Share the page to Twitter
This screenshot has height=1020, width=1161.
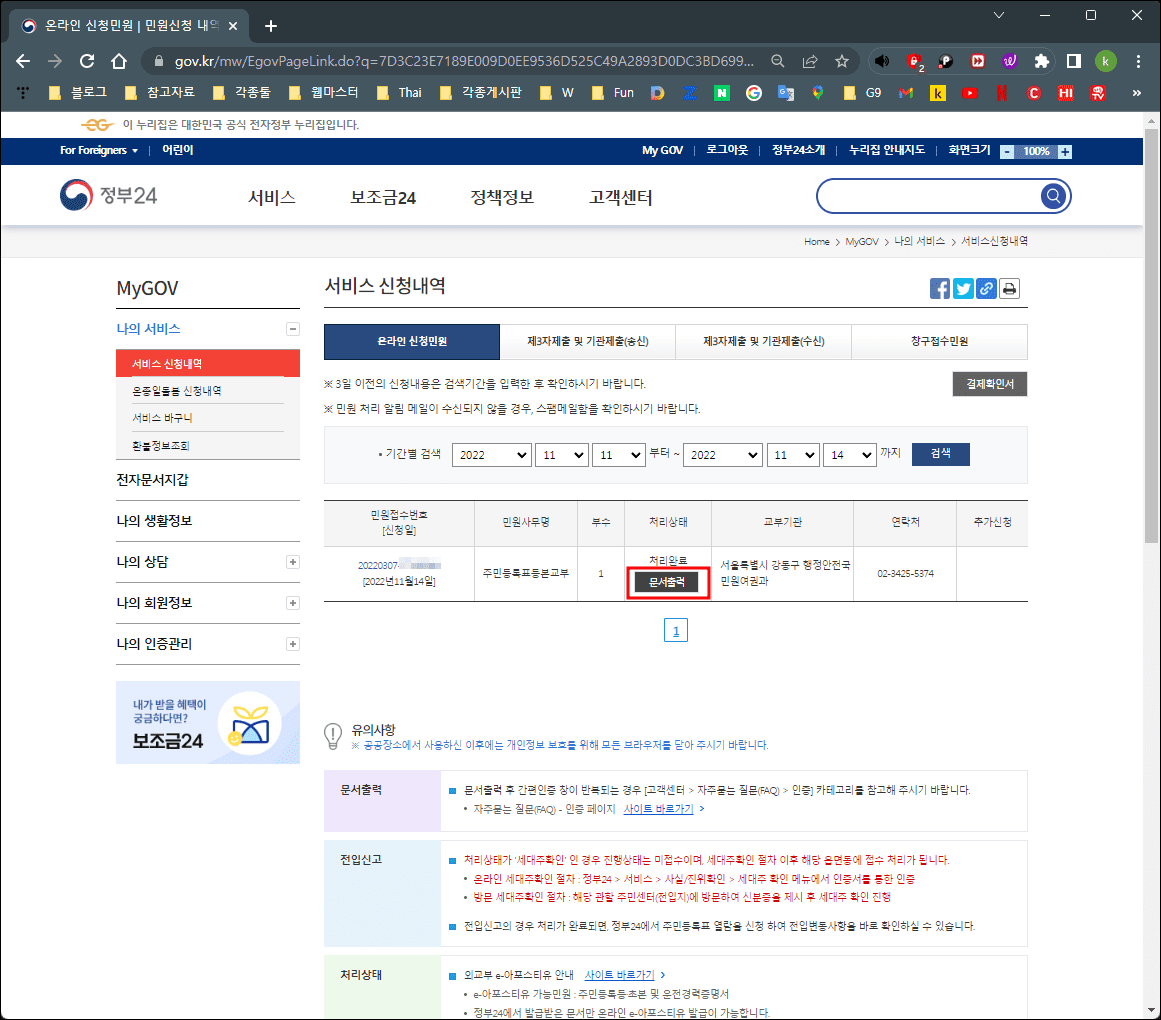[963, 288]
